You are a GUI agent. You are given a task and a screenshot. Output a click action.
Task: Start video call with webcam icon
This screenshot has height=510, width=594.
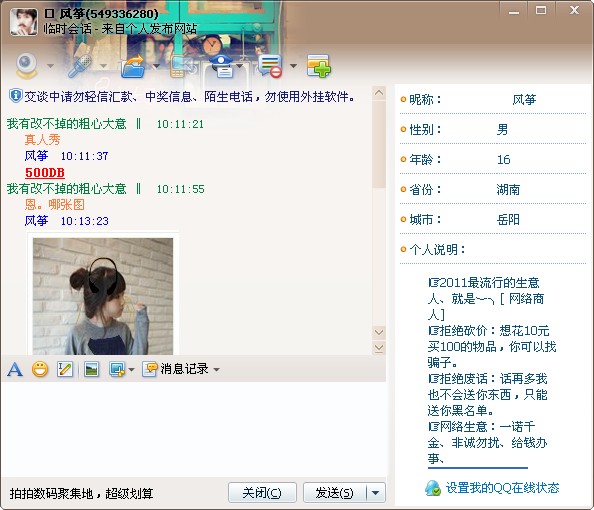27,66
